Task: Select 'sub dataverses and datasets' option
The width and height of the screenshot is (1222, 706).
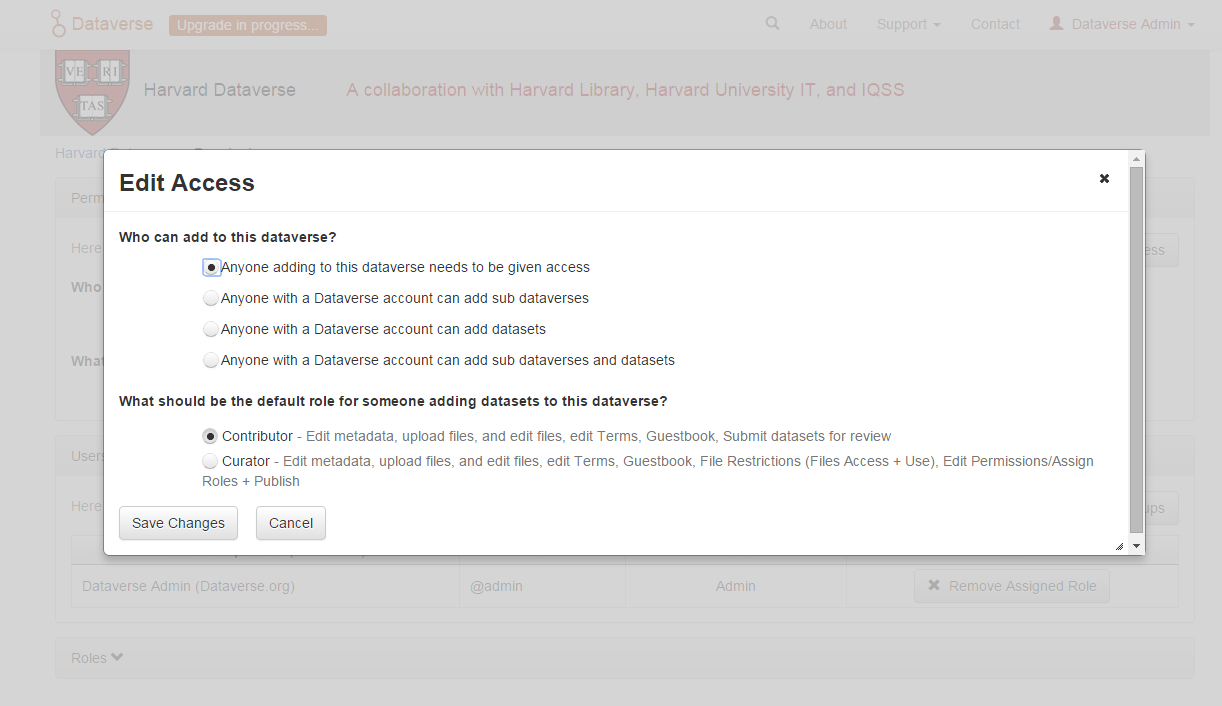Action: click(x=211, y=360)
